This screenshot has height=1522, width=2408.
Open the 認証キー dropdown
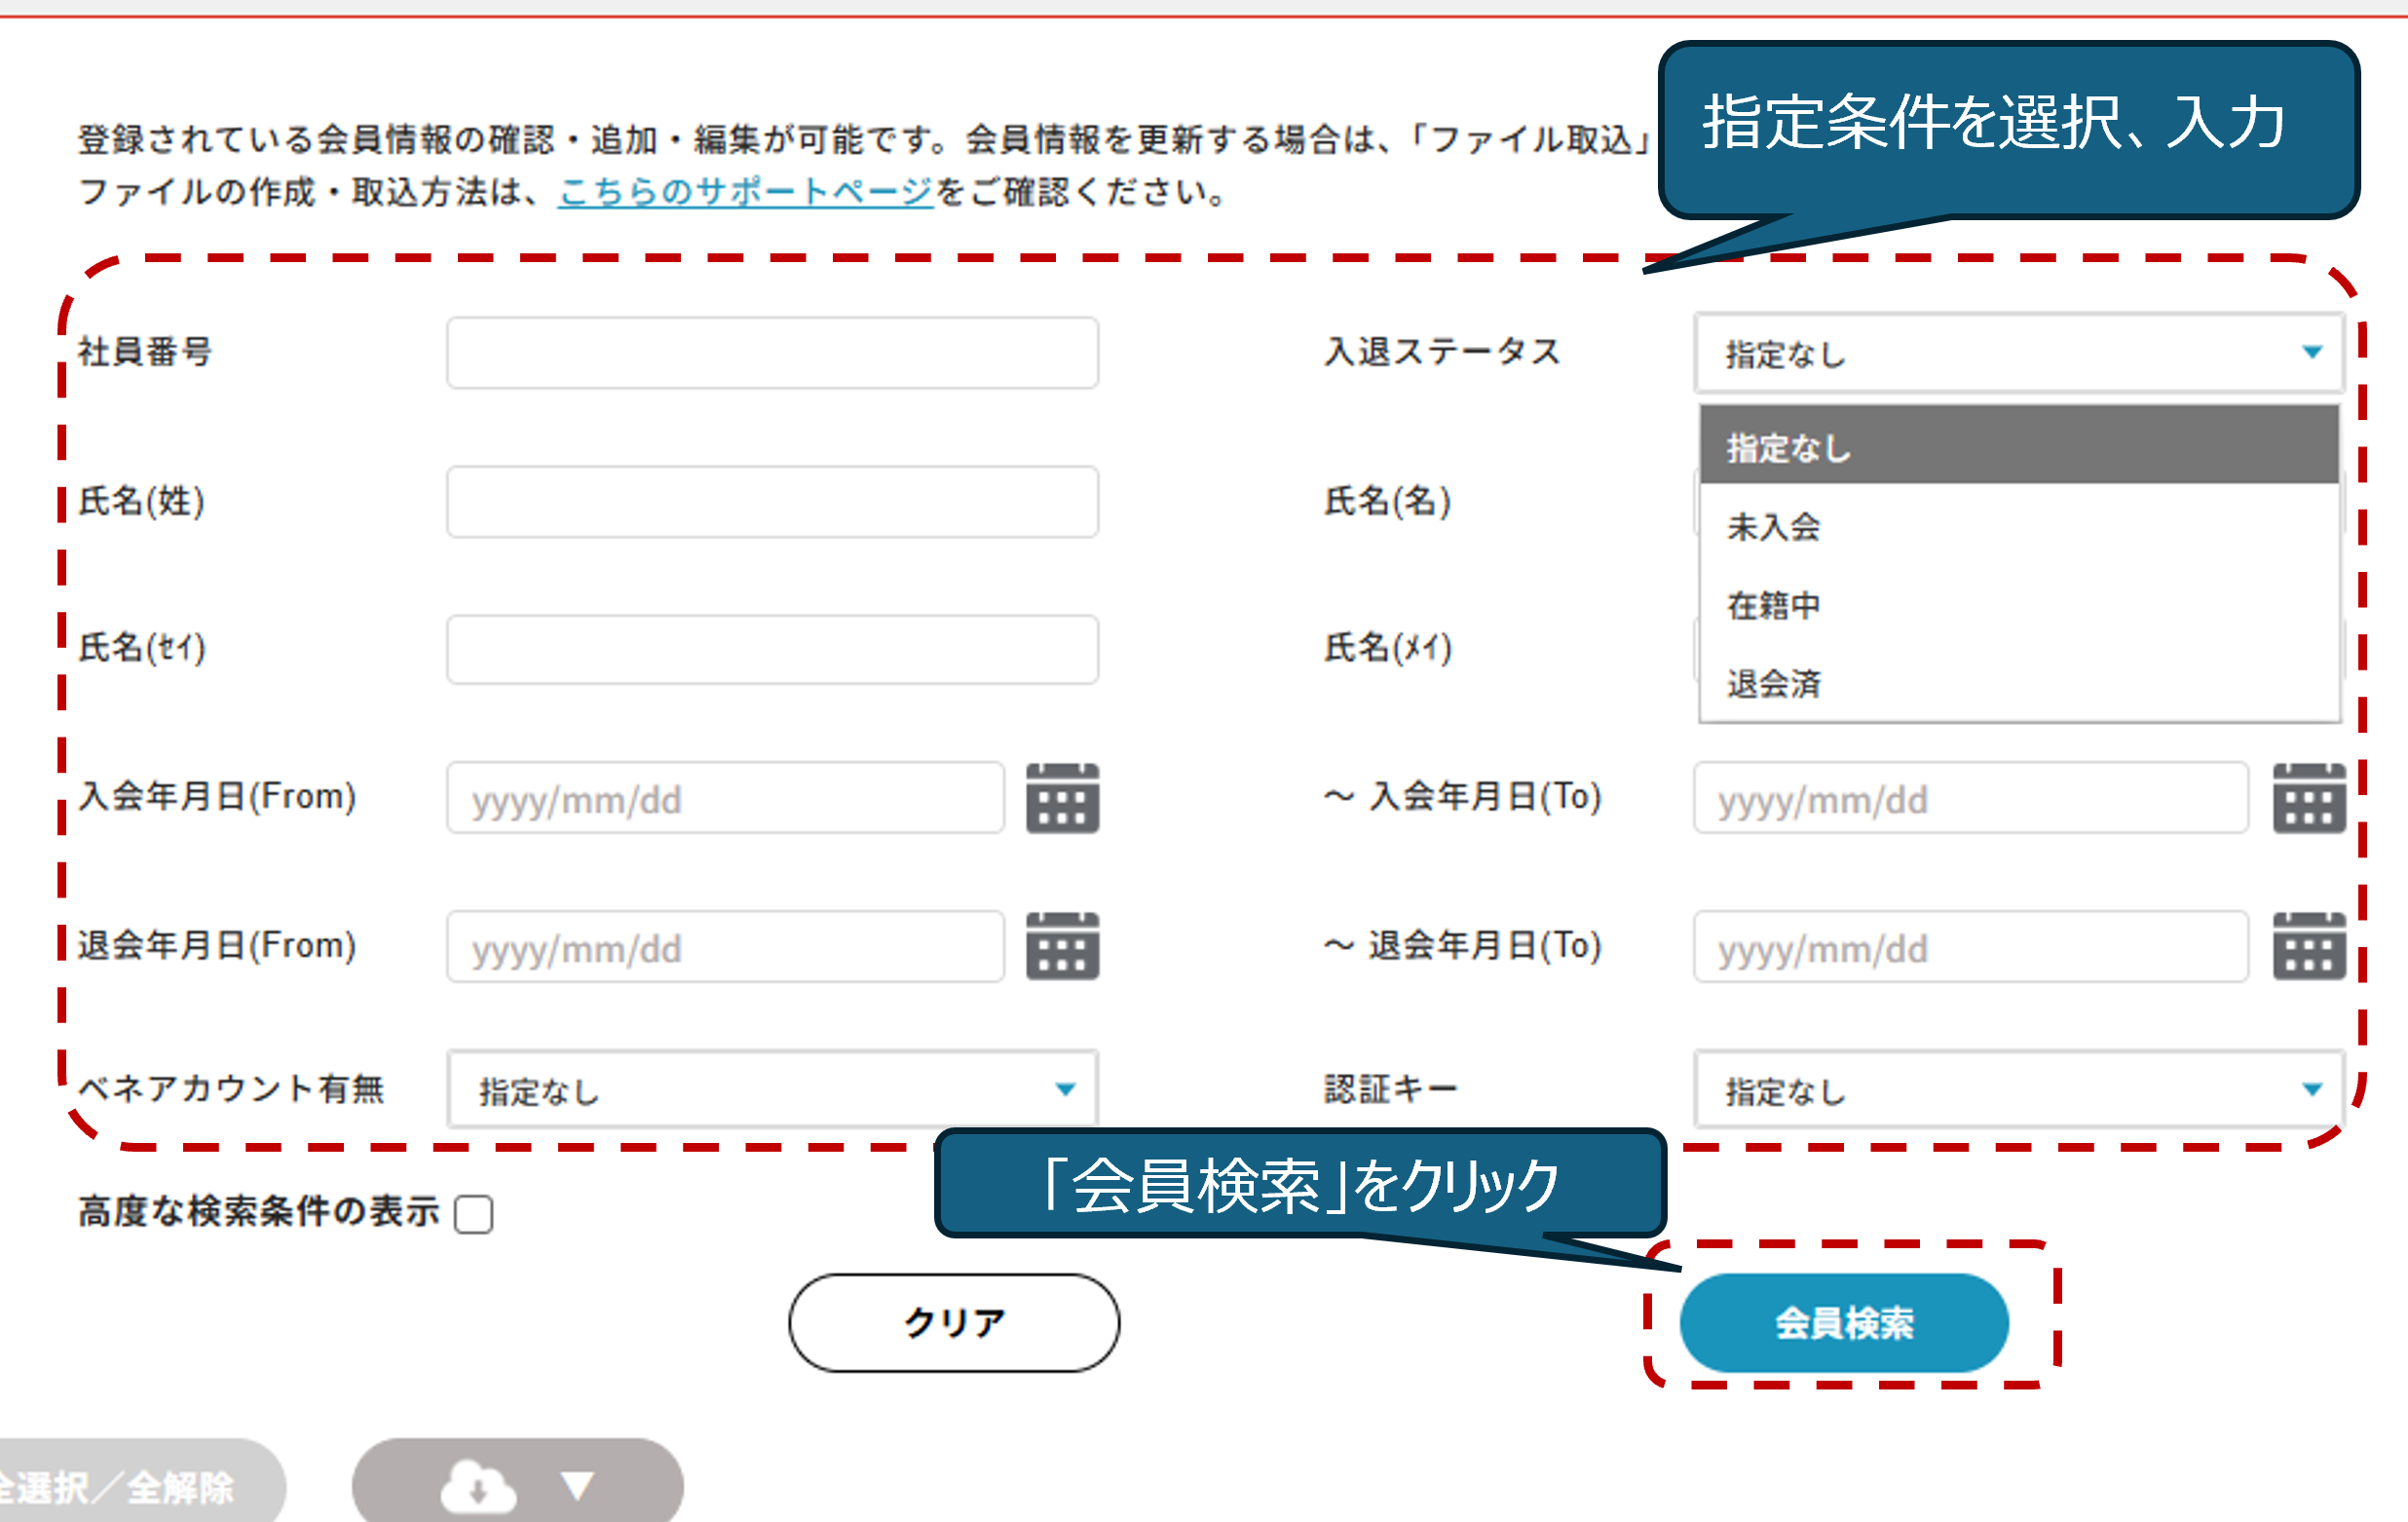[2018, 1089]
